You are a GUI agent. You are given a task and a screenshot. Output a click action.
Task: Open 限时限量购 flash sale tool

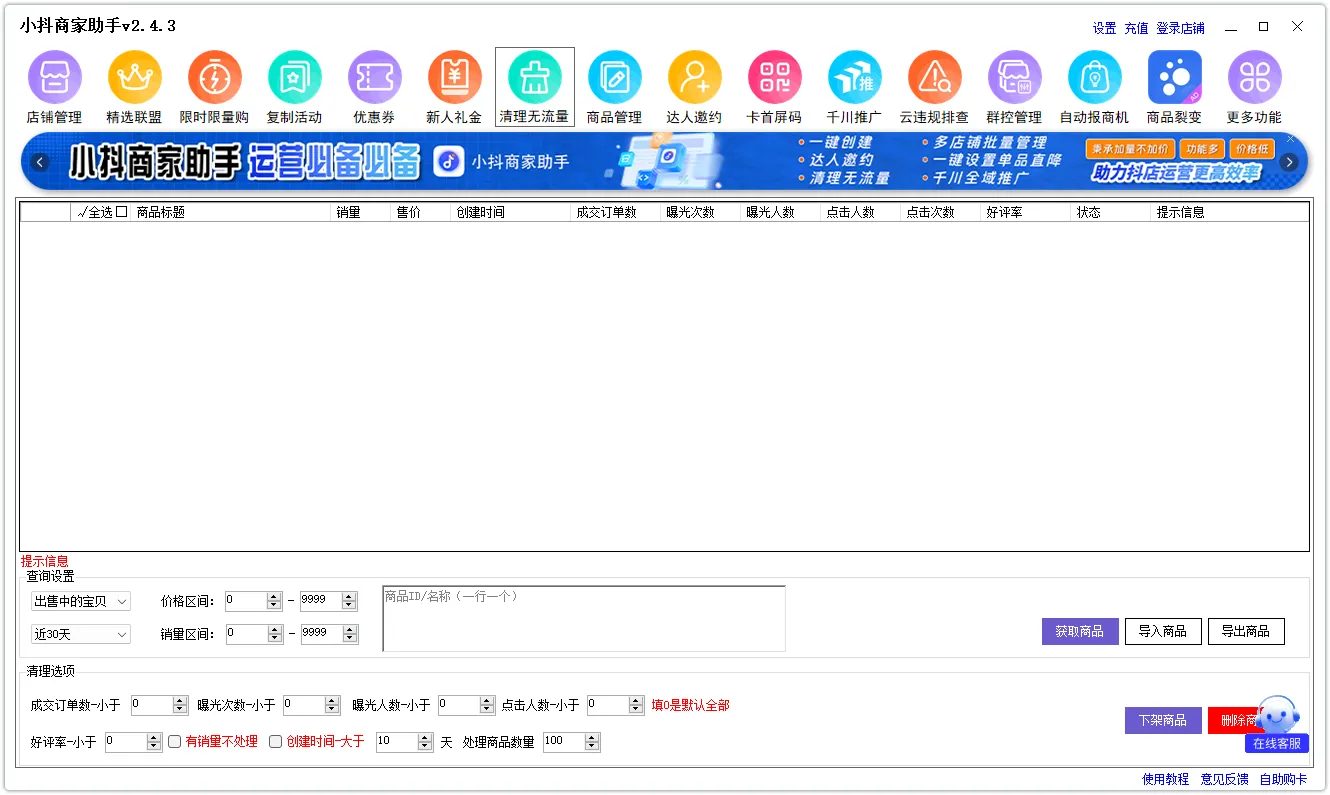point(214,78)
